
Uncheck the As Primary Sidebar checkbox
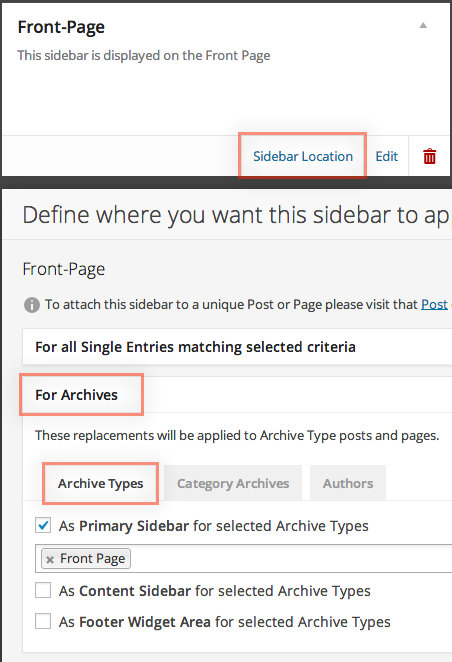coord(43,526)
